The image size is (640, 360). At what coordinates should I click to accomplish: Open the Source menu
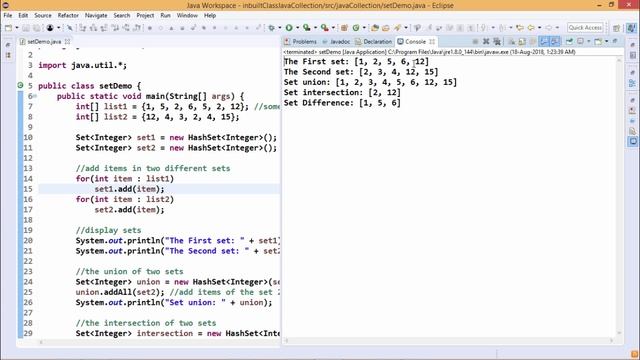point(43,16)
